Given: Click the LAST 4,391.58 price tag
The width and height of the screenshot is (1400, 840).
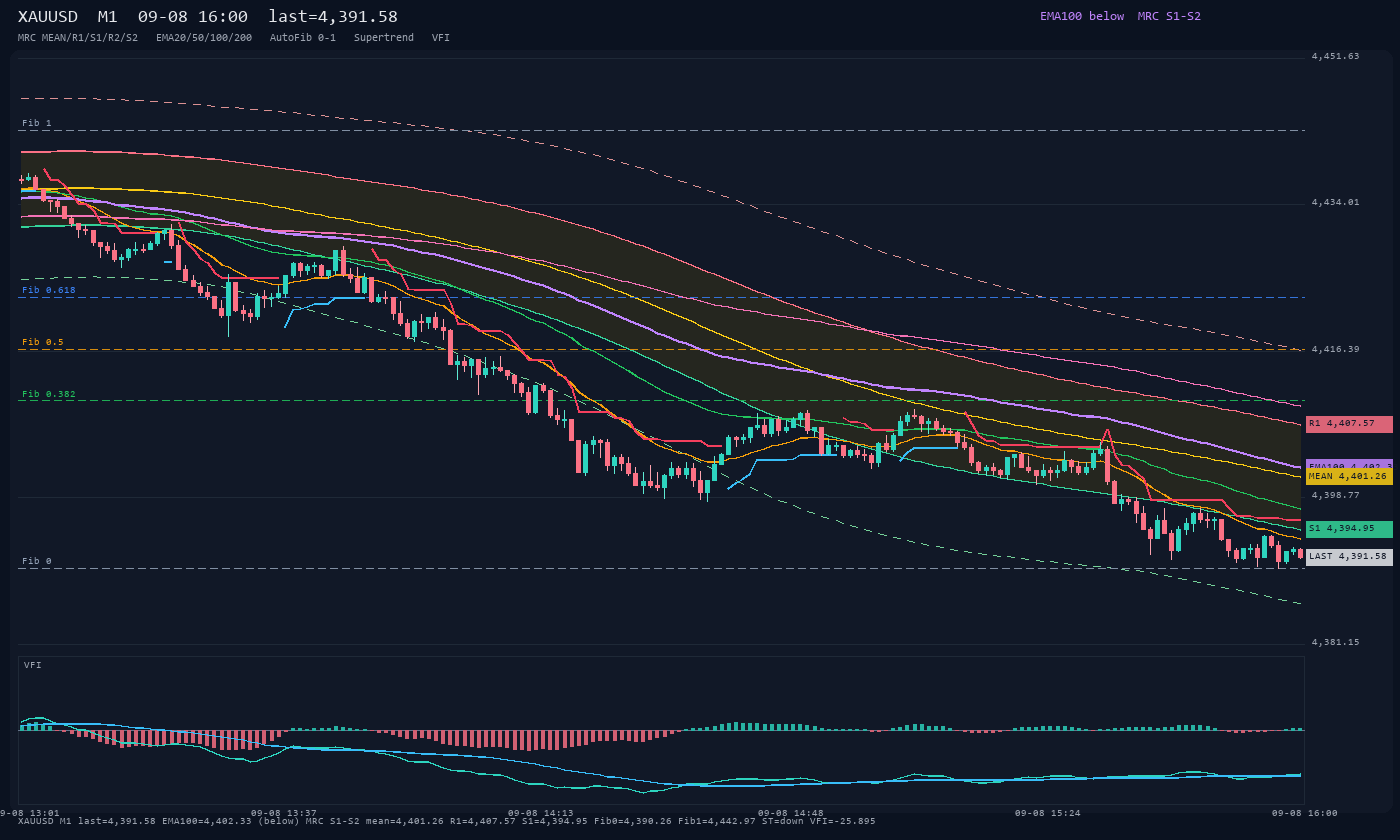Looking at the screenshot, I should coord(1349,557).
